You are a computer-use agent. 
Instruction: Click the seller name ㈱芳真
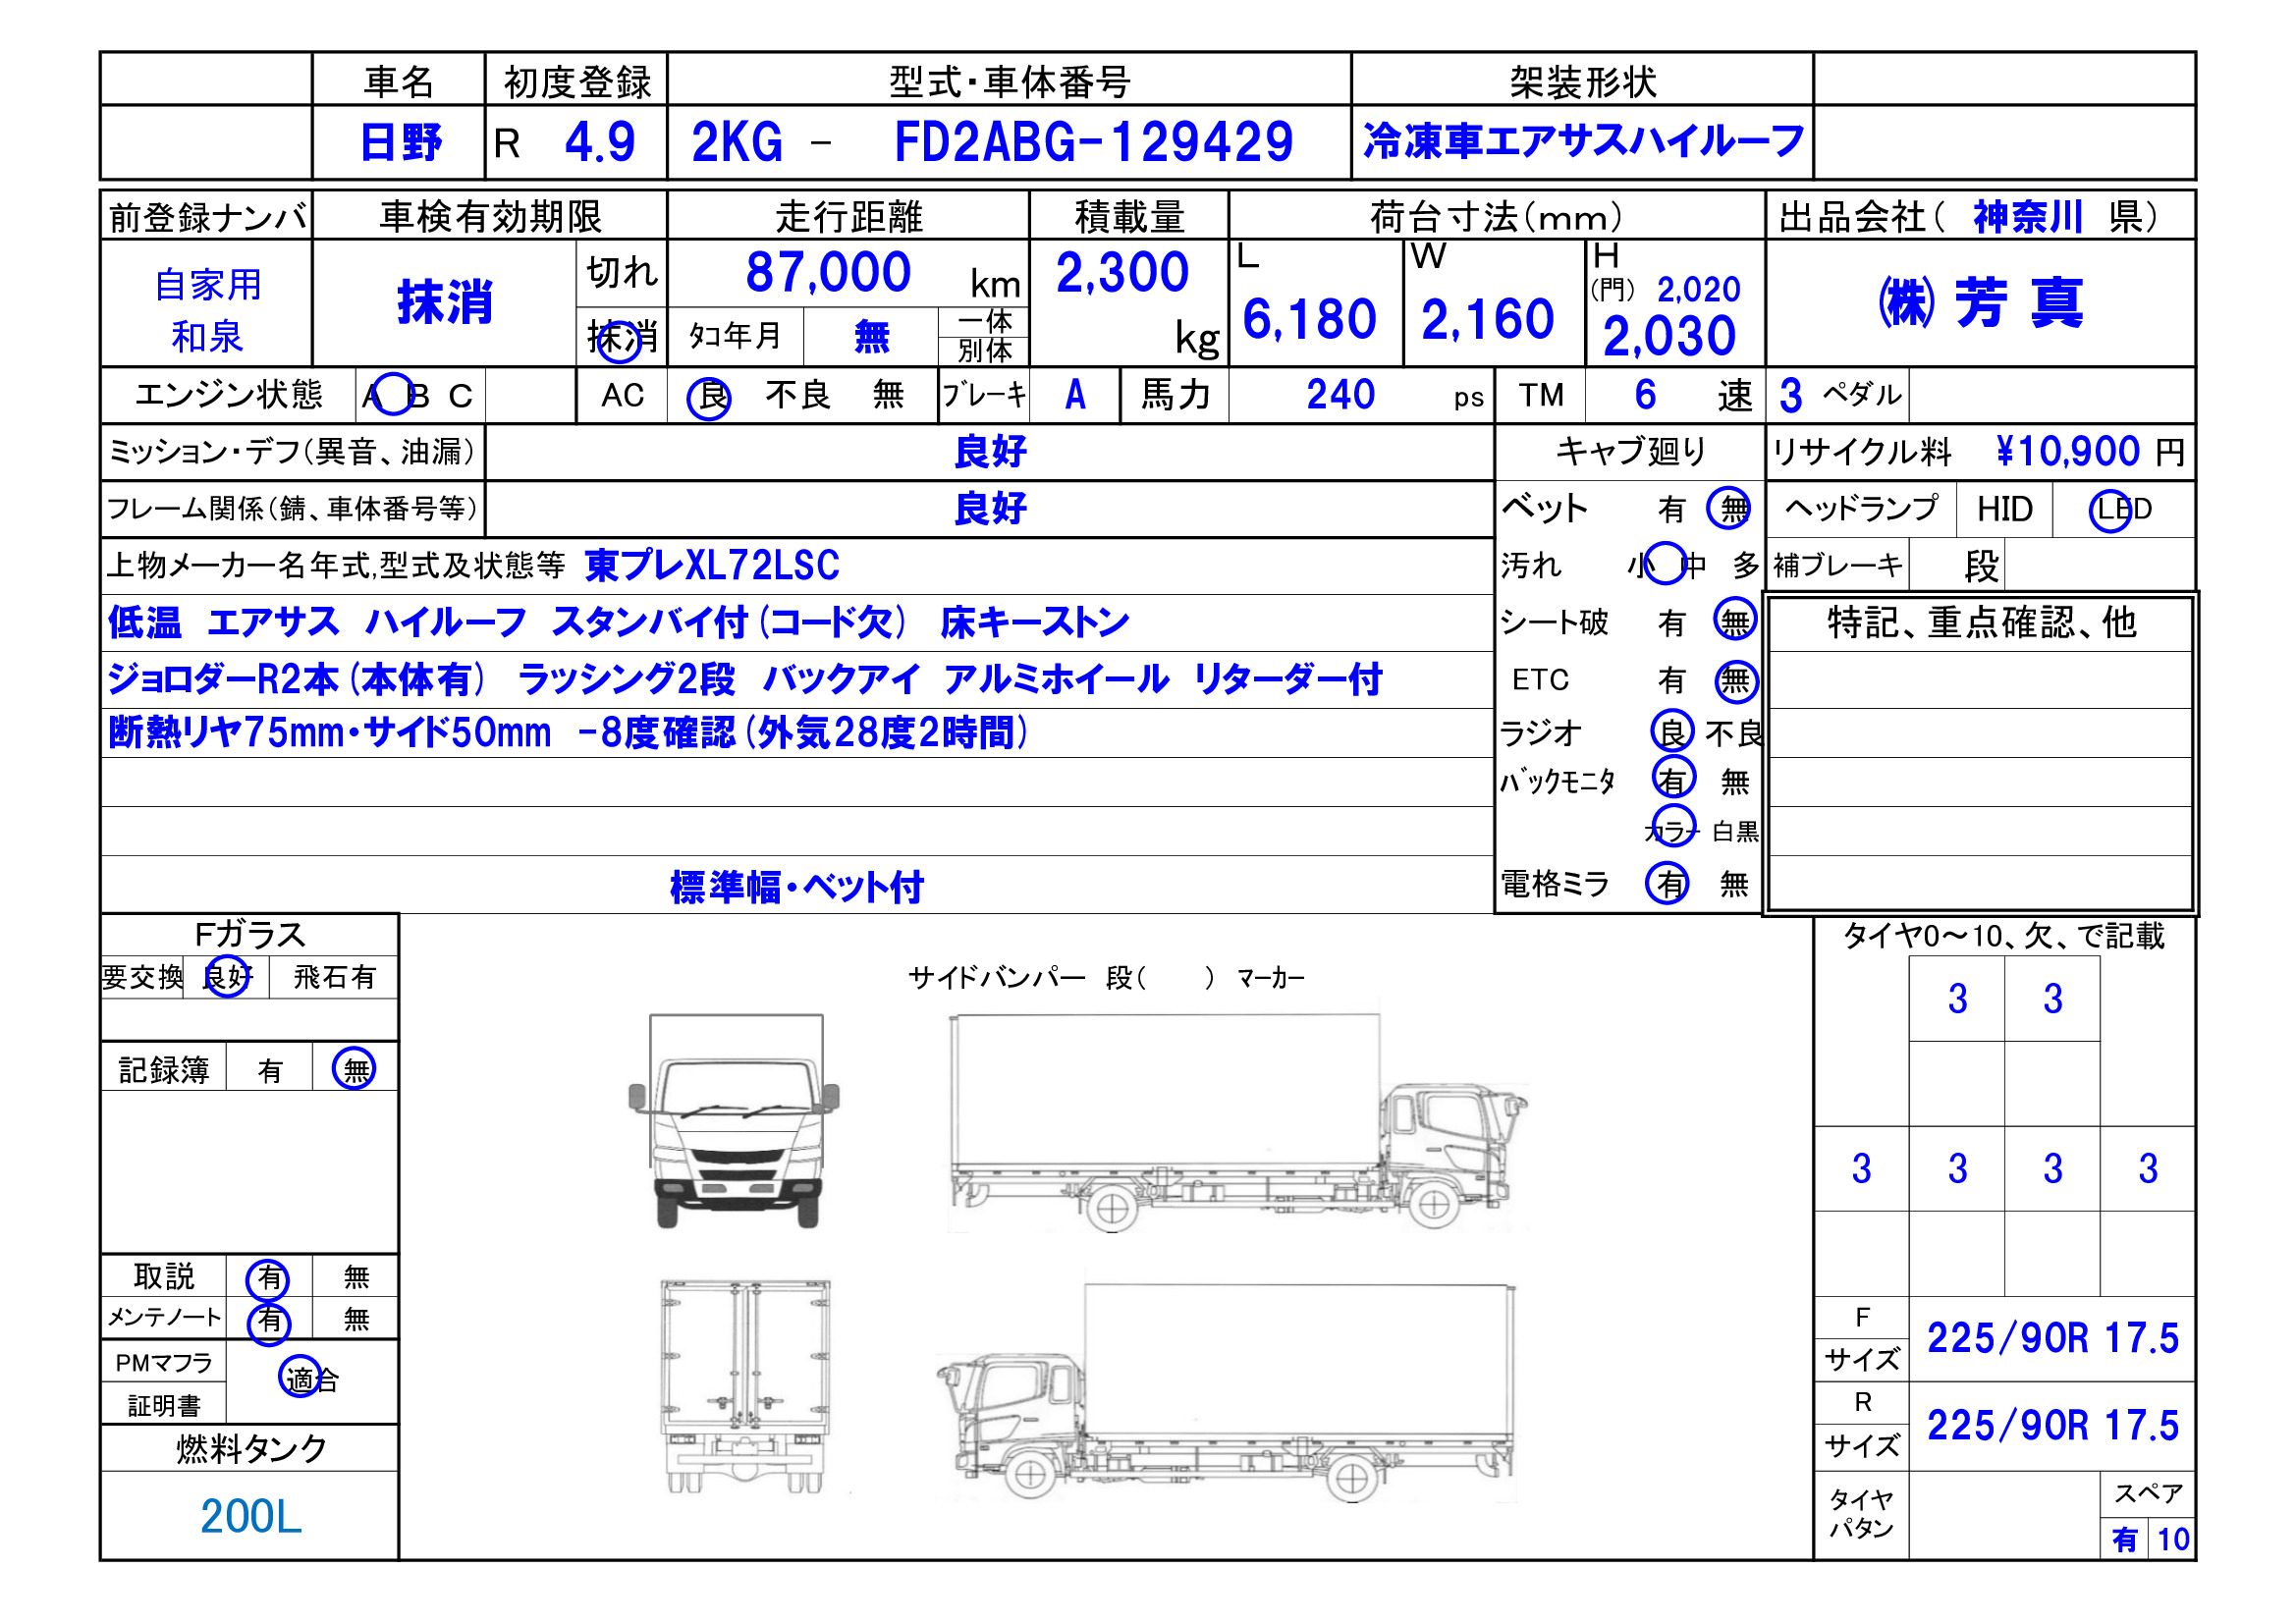pyautogui.click(x=1980, y=303)
